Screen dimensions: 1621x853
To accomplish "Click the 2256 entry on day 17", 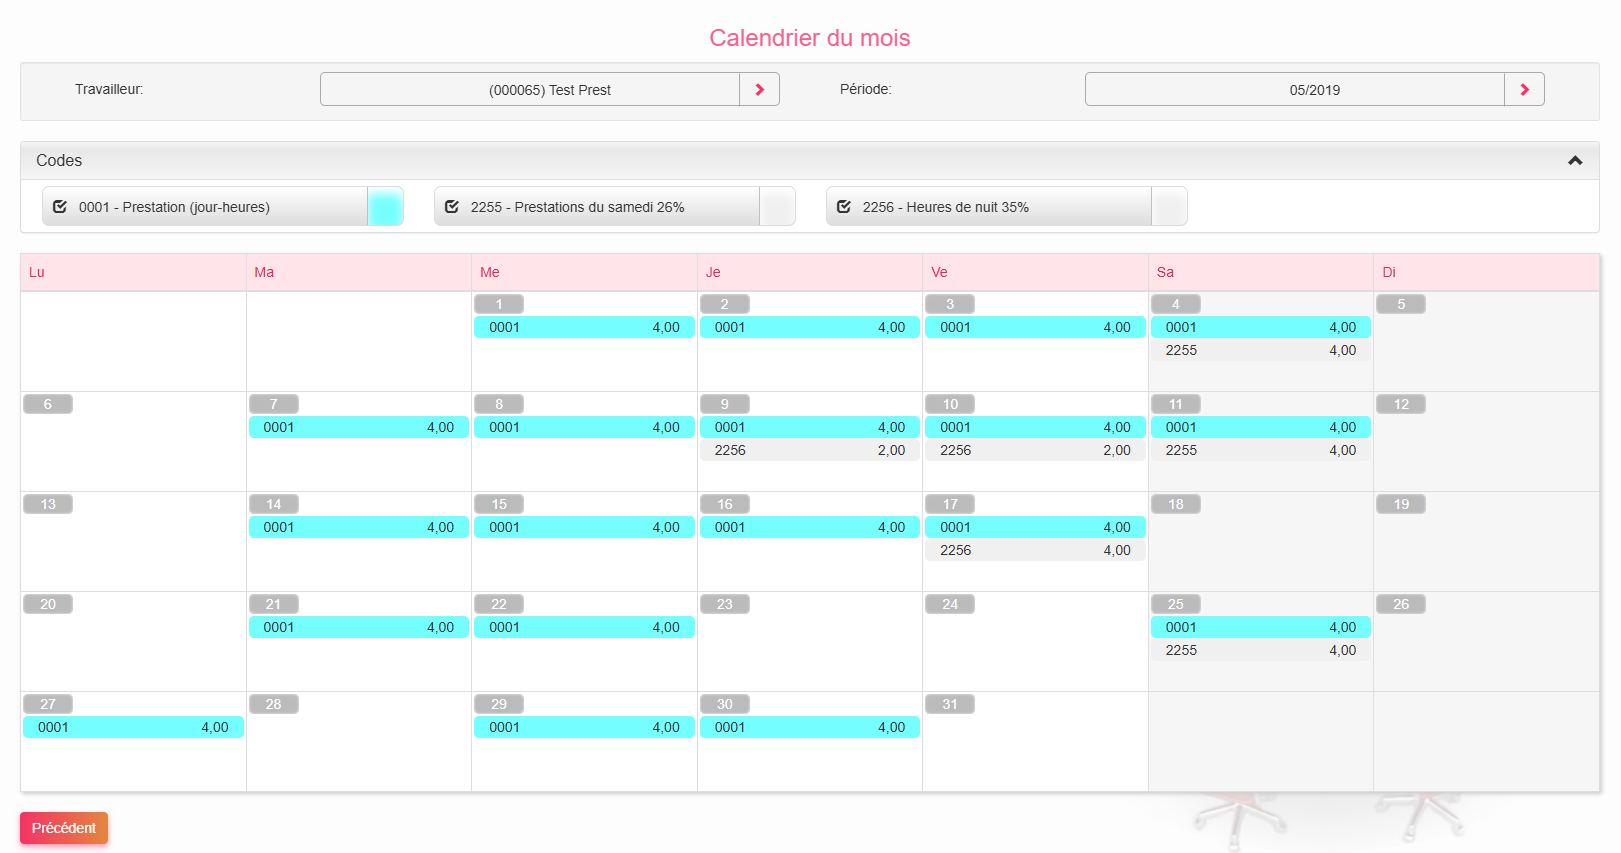I will pyautogui.click(x=1035, y=550).
